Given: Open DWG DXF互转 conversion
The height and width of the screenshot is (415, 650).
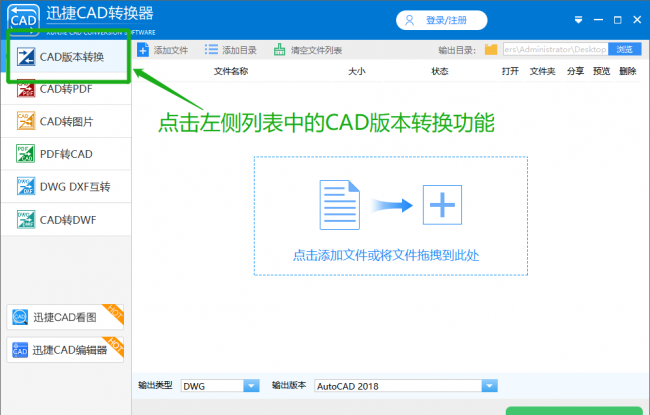Looking at the screenshot, I should click(66, 187).
